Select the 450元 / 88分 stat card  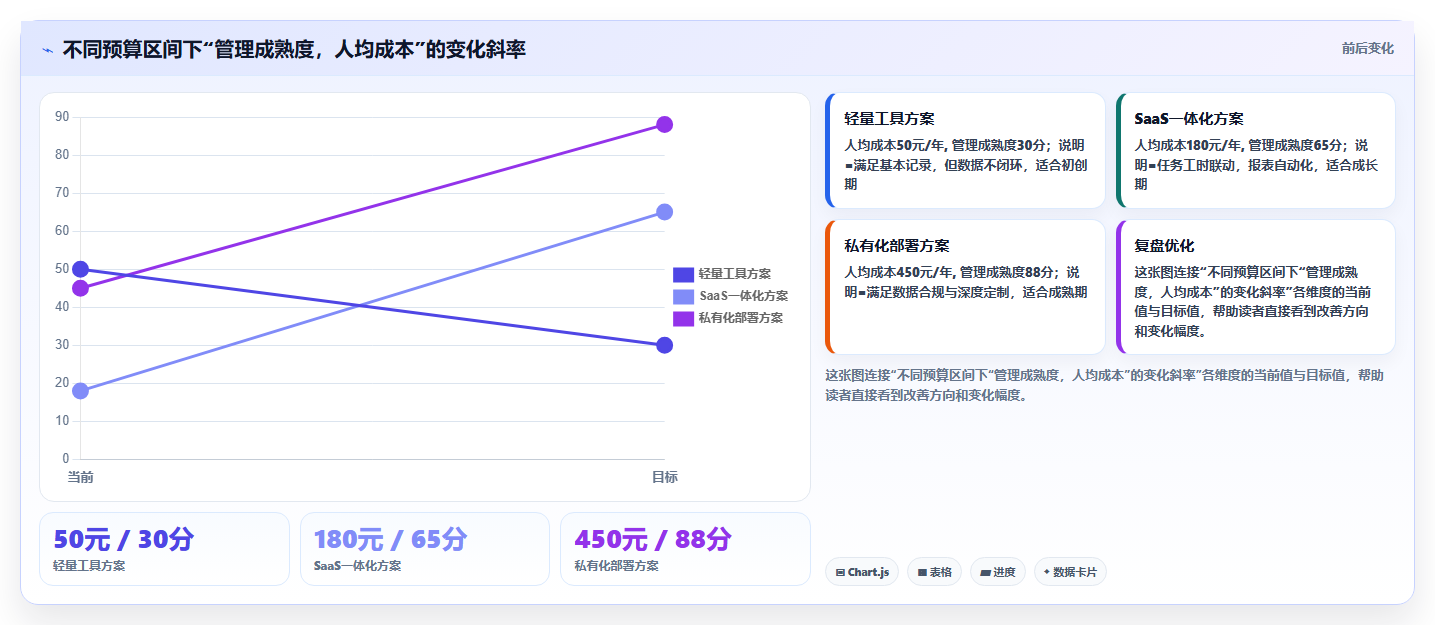tap(685, 549)
